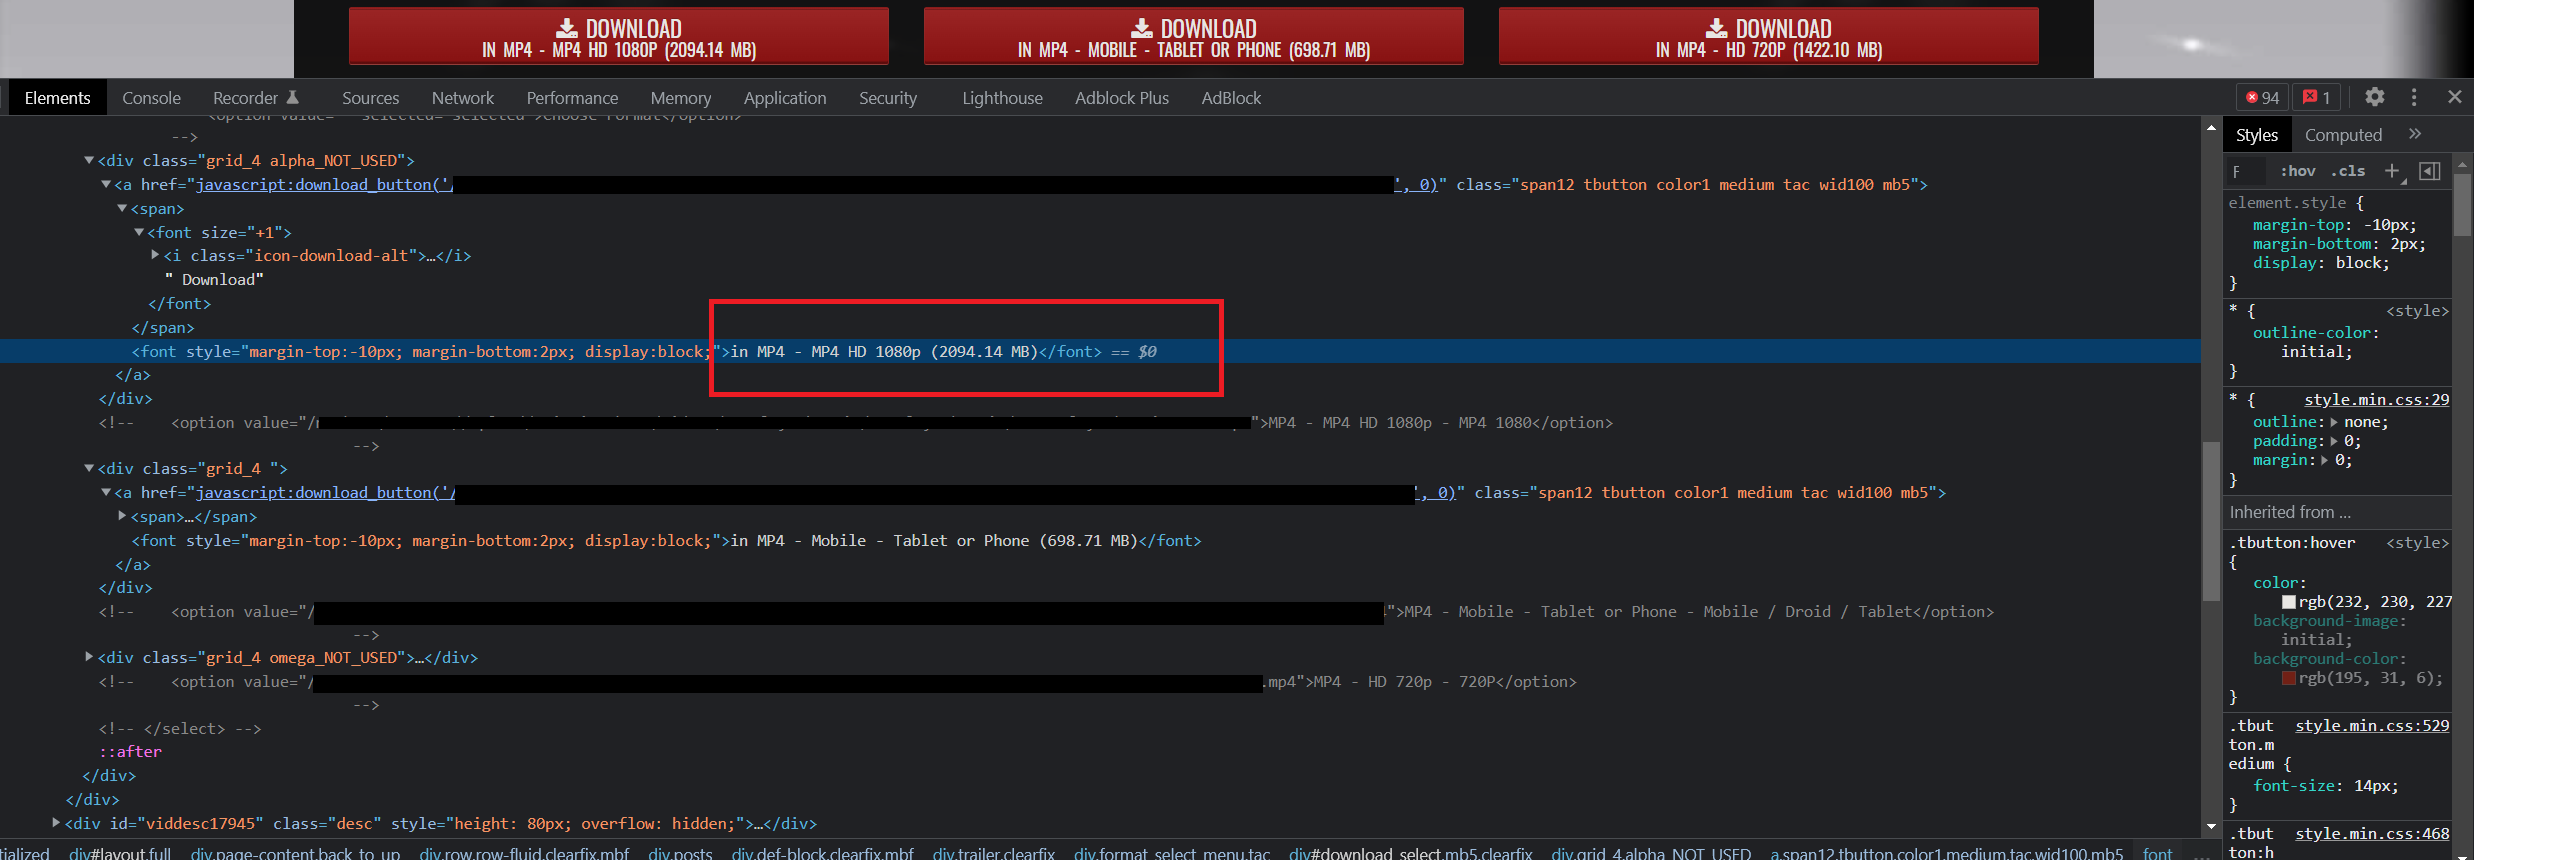The image size is (2560, 860).
Task: Open the DevTools three-dot customize menu
Action: (x=2414, y=97)
